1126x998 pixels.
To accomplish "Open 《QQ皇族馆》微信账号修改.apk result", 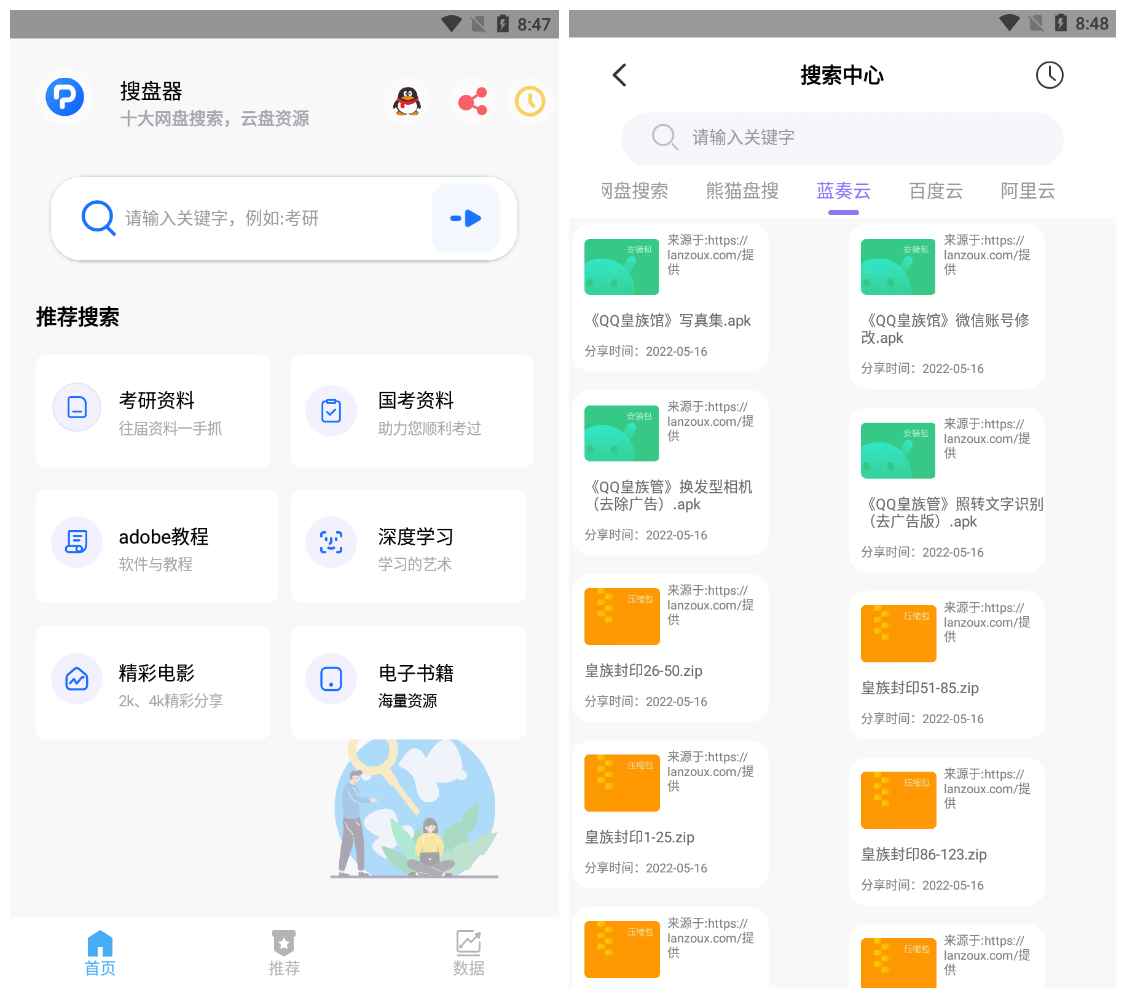I will coord(946,306).
